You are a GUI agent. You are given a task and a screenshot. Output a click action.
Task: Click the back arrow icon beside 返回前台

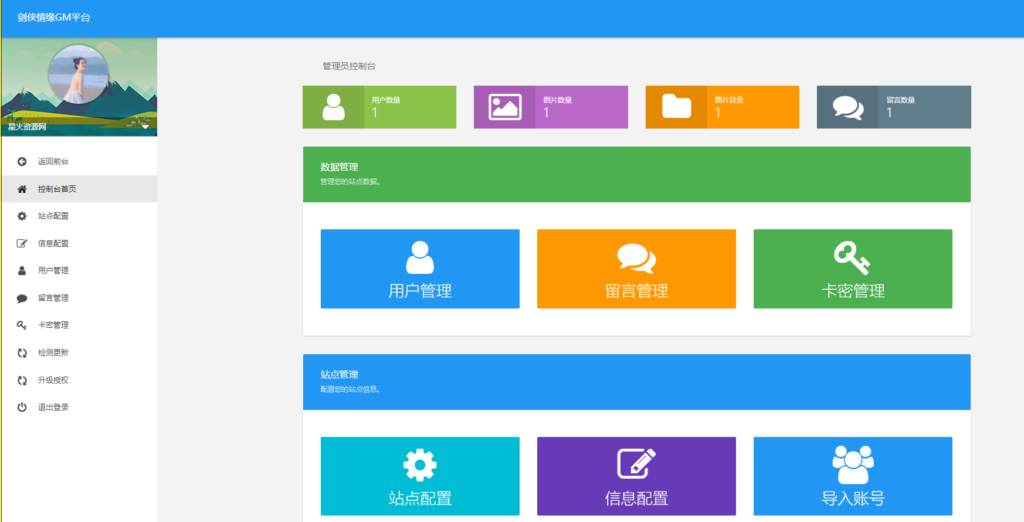coord(22,161)
